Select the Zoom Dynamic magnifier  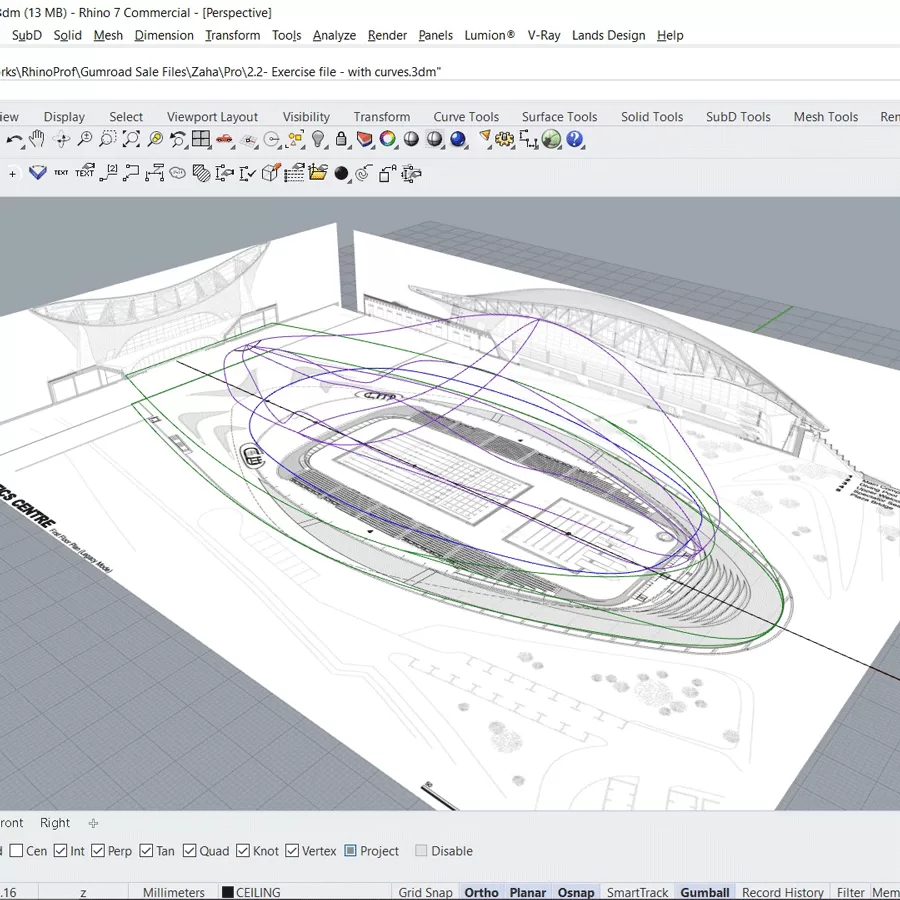(x=85, y=139)
